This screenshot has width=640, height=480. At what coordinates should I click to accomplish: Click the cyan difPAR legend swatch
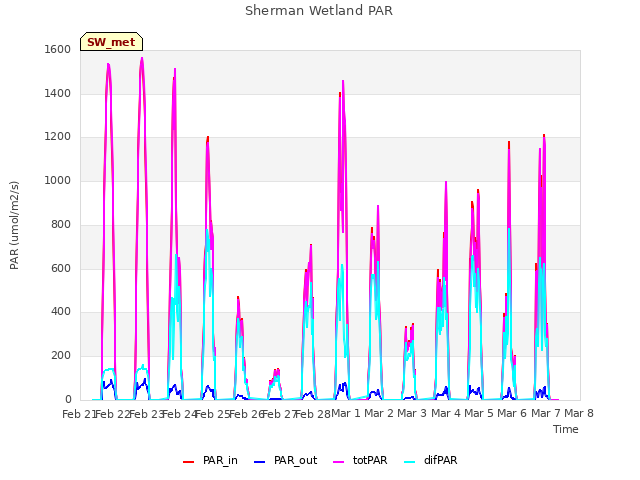coord(410,462)
